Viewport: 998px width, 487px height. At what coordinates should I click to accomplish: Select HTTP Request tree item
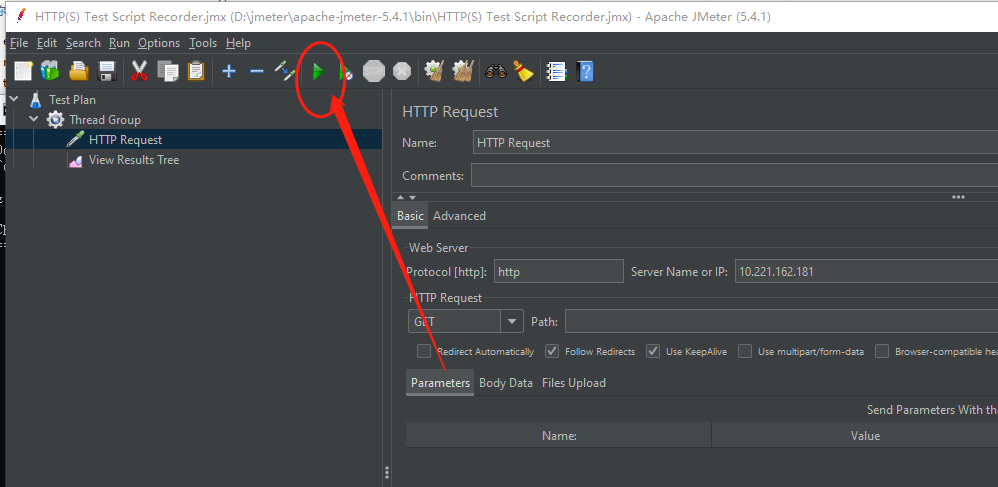pyautogui.click(x=125, y=139)
